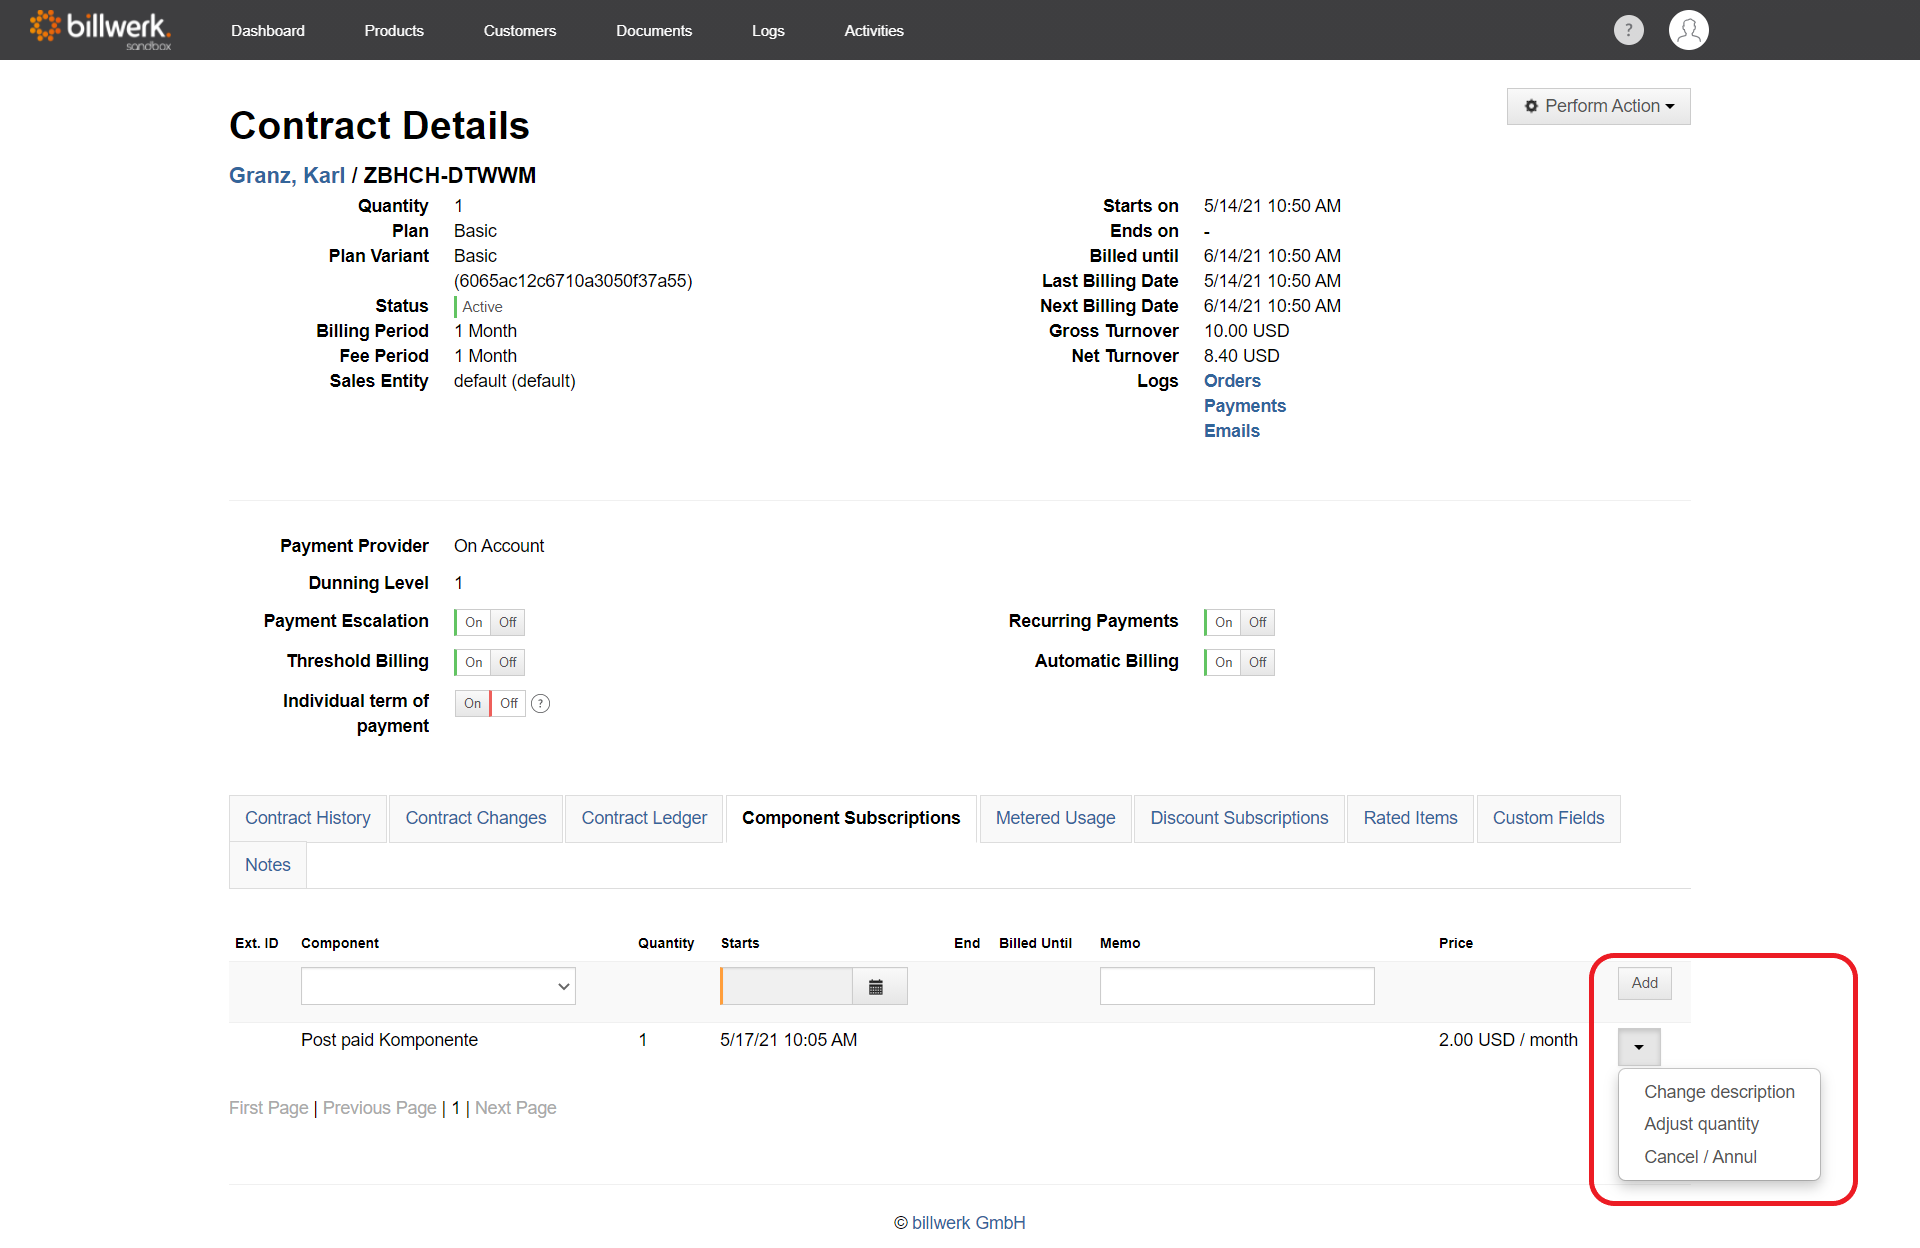Image resolution: width=1920 pixels, height=1248 pixels.
Task: Toggle the Post paid Komponente actions caret
Action: [x=1639, y=1047]
